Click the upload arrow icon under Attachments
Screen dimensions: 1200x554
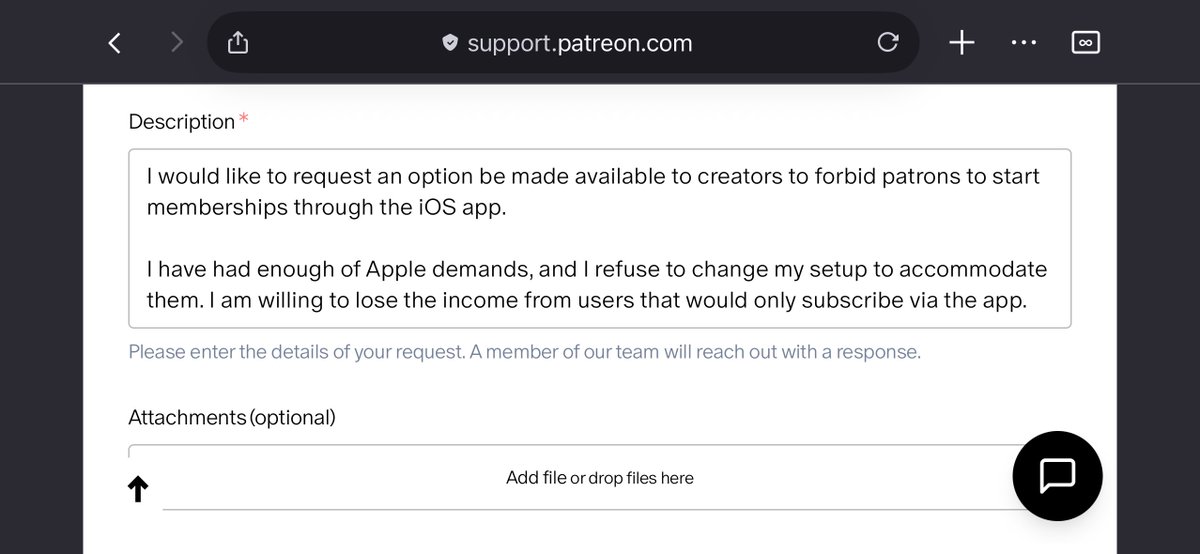pyautogui.click(x=138, y=489)
